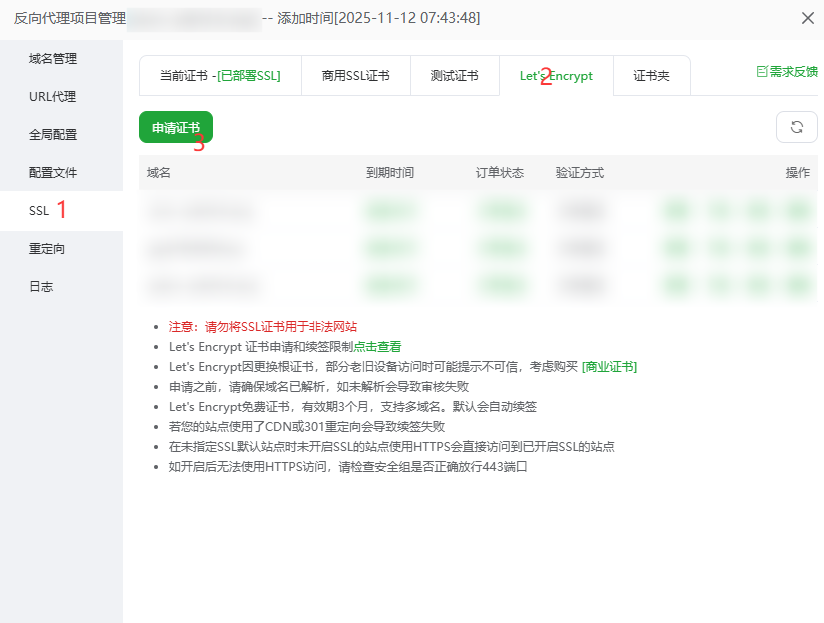Click the 点击查看 renewal limits link
824x623 pixels.
click(x=377, y=347)
